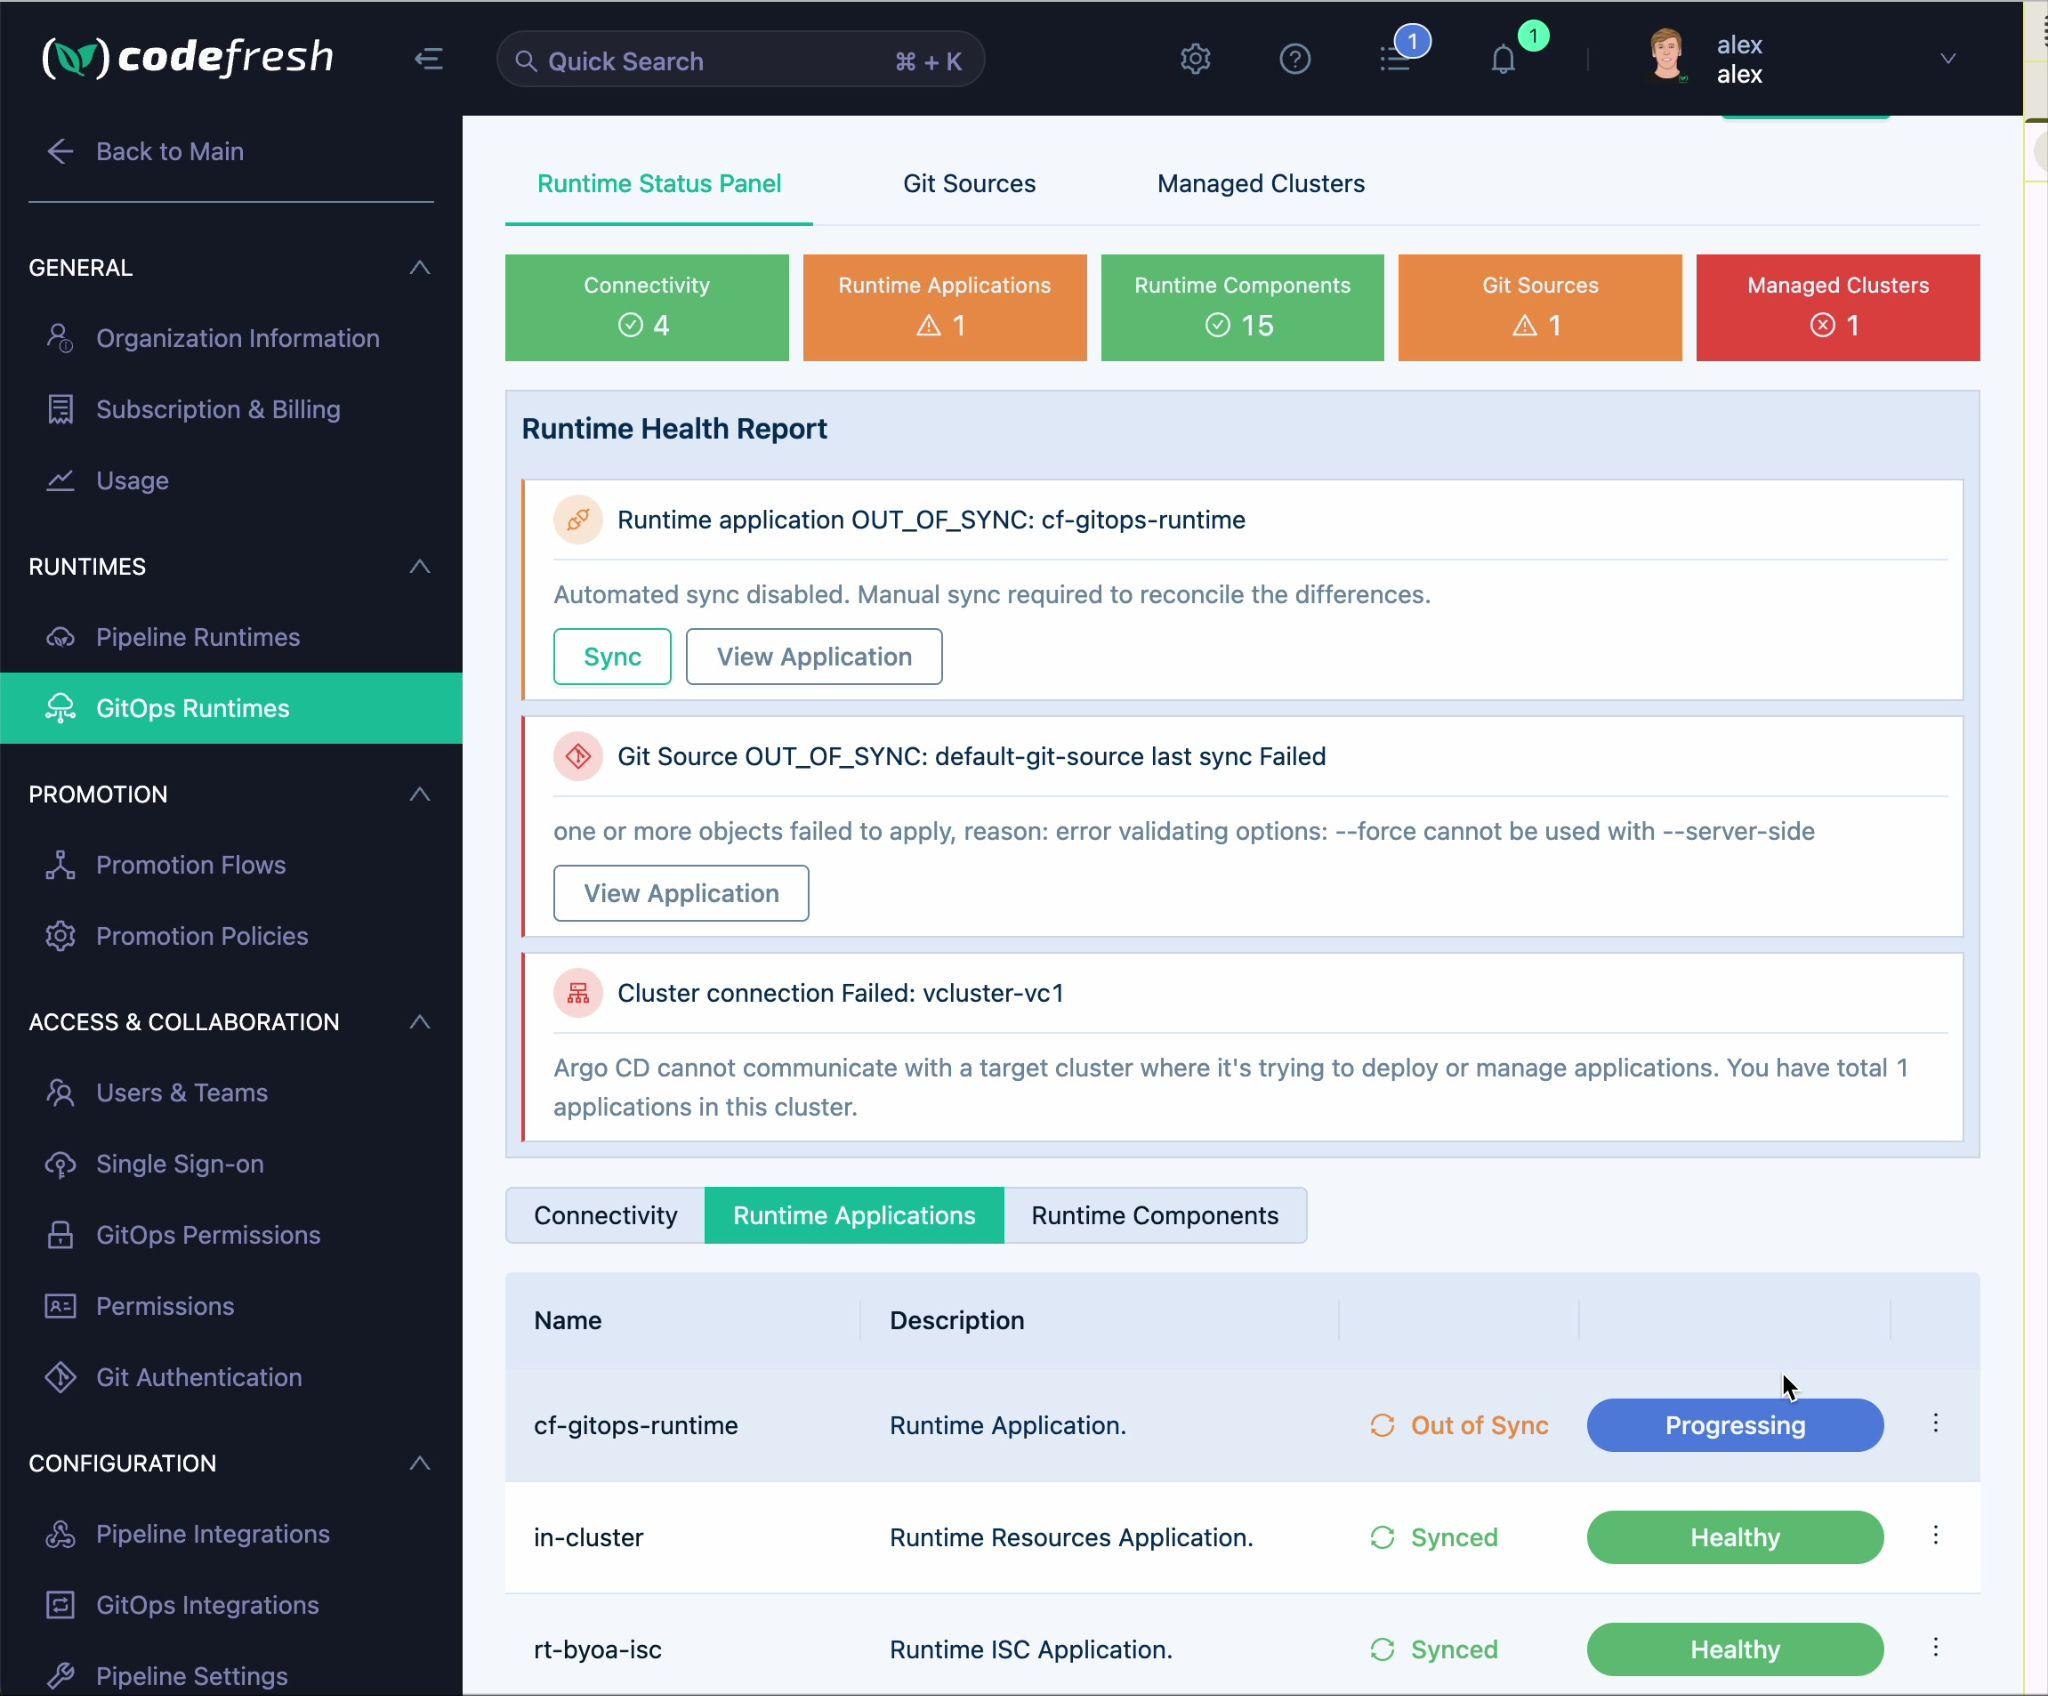Select the Runtime Applications segment toggle
Screen dimensions: 2048x1696
[853, 1215]
